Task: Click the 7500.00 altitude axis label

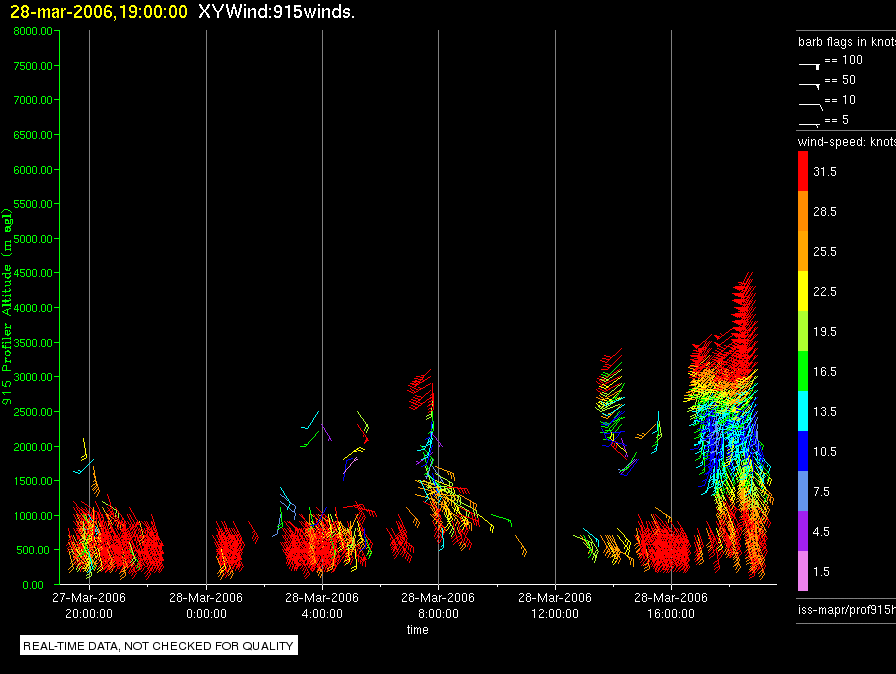Action: click(x=33, y=66)
